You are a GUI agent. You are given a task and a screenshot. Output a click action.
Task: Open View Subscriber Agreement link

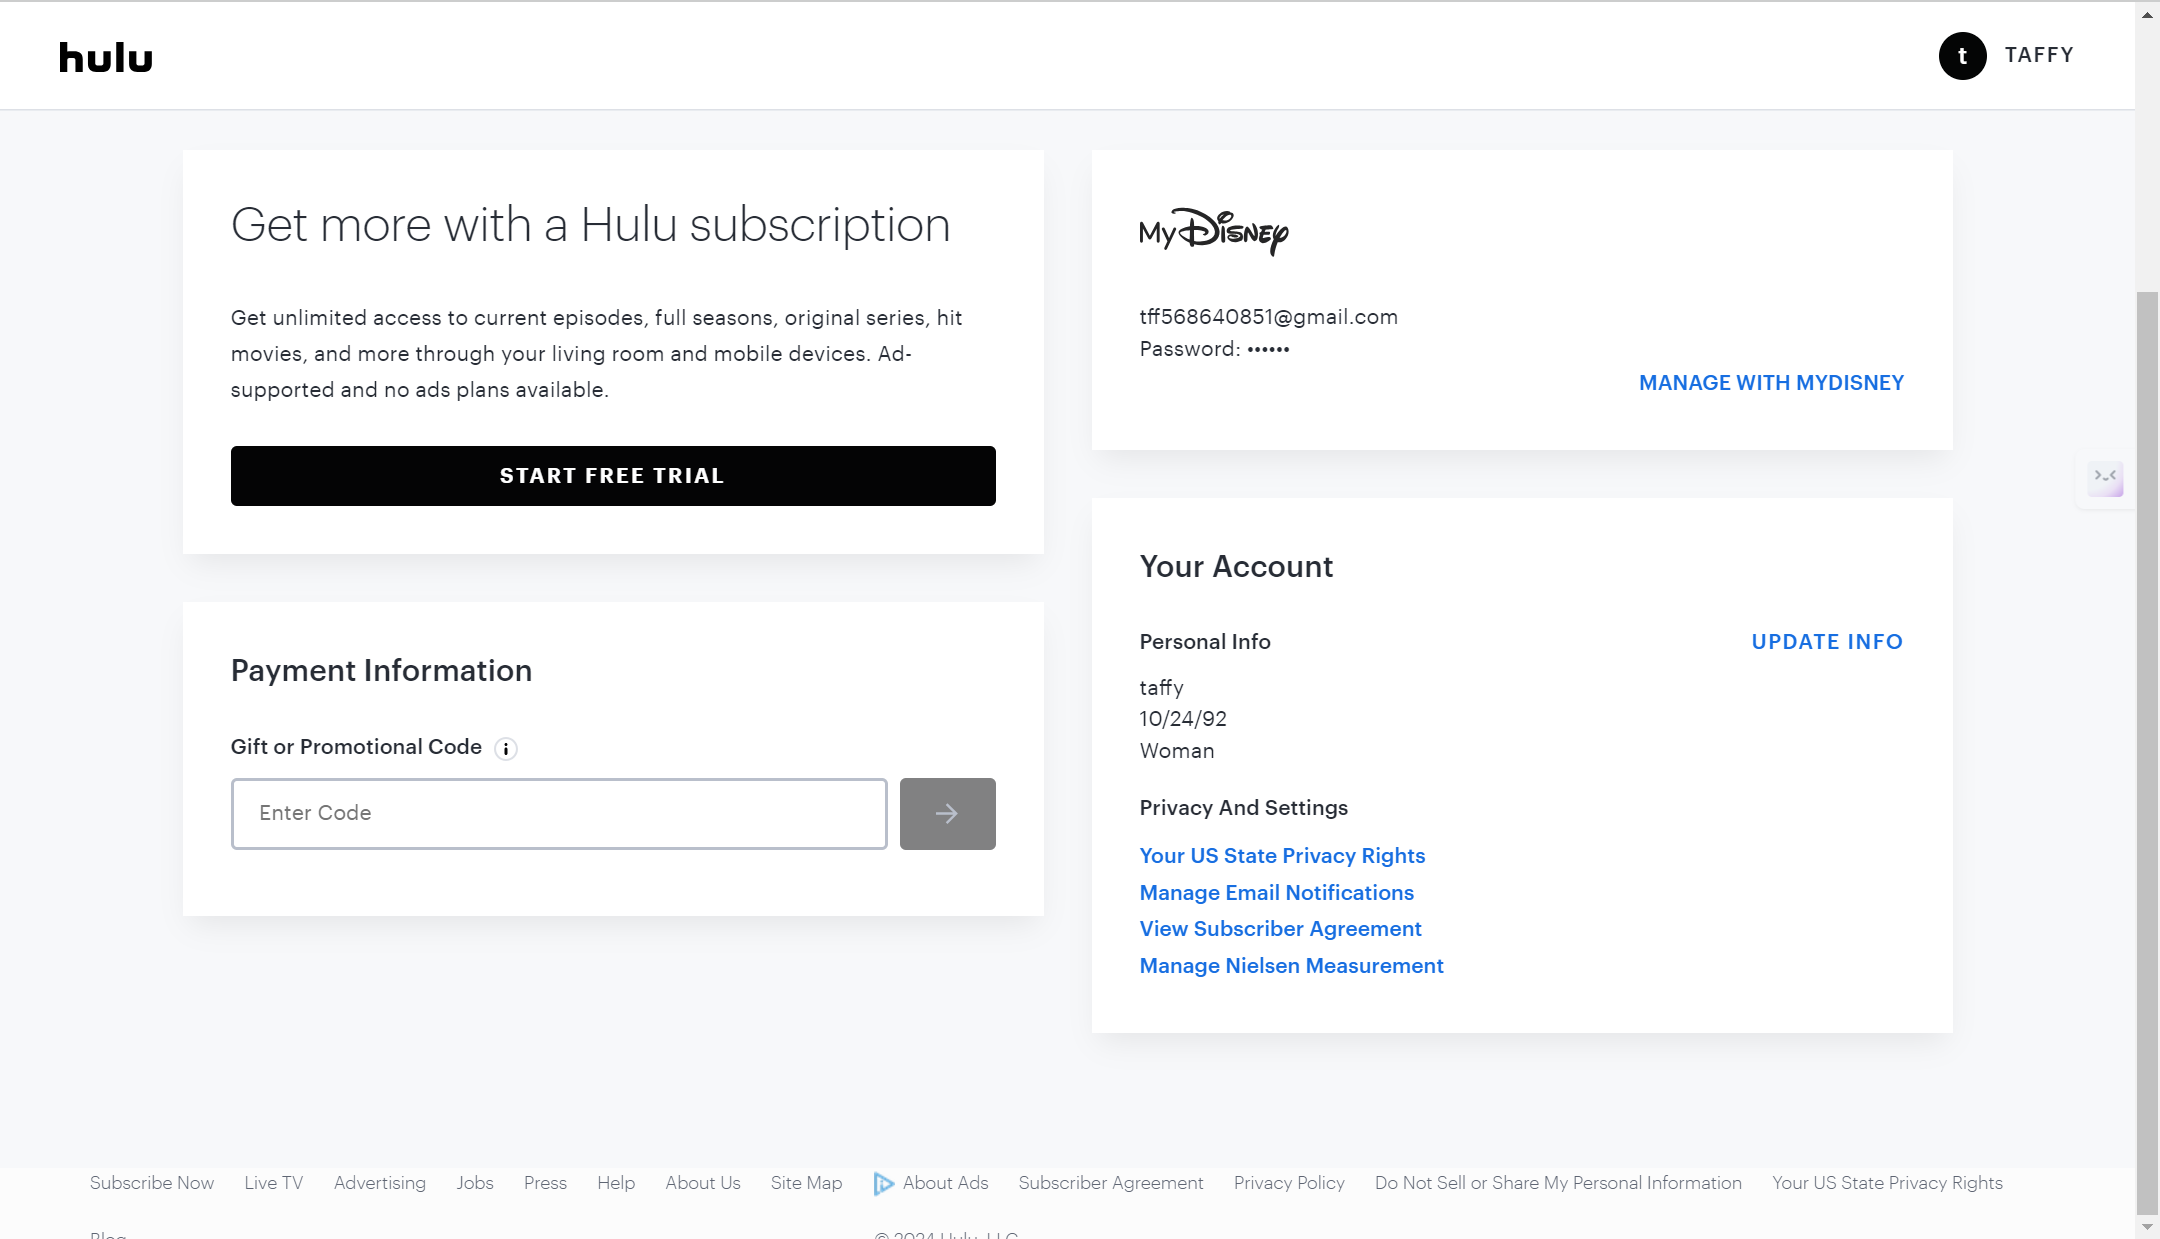coord(1280,929)
